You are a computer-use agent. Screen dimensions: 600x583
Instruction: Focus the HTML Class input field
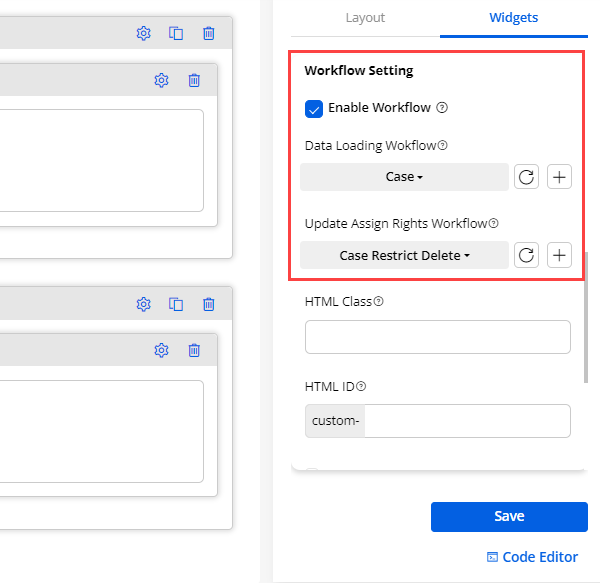[437, 337]
